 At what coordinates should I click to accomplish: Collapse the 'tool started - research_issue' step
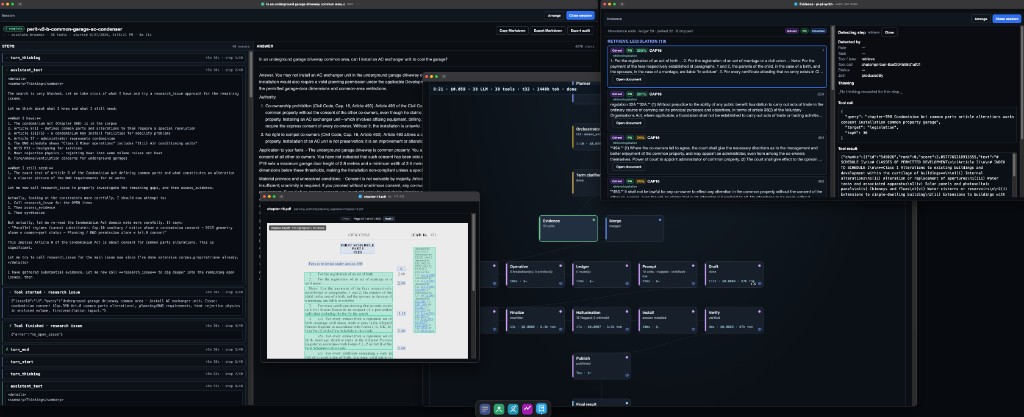[124, 293]
